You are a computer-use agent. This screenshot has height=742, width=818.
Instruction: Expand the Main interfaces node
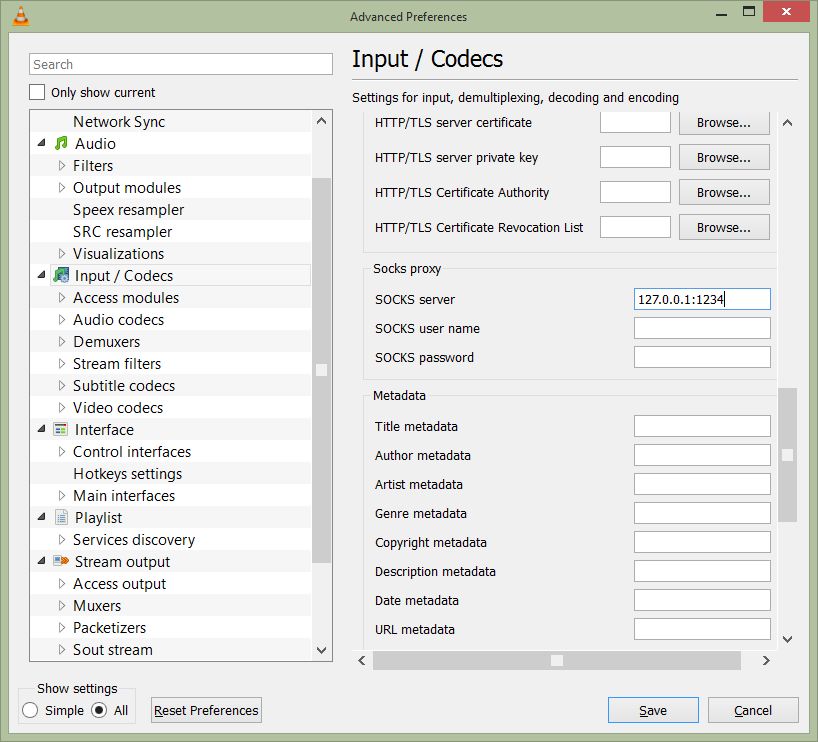(62, 495)
